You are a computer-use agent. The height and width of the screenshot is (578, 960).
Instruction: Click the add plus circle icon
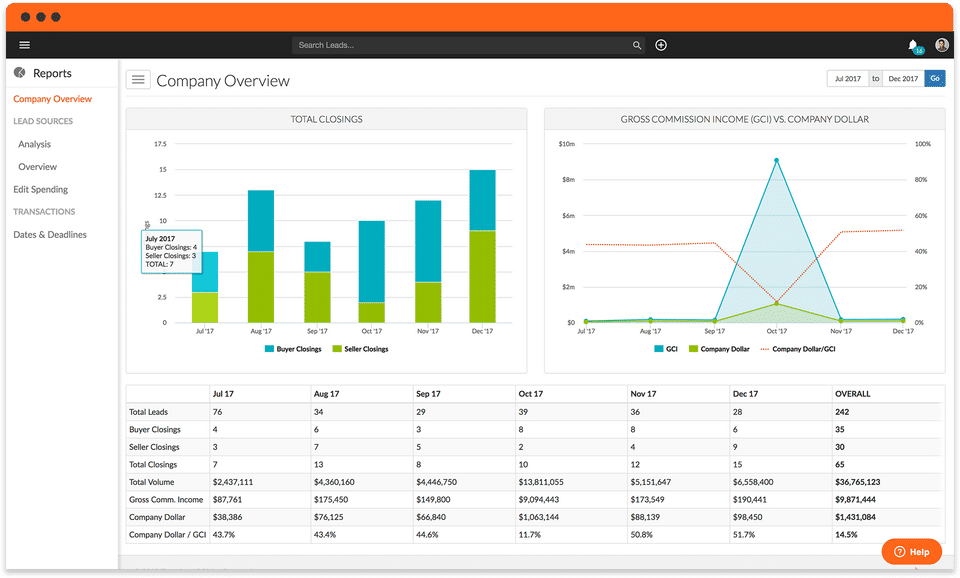click(x=661, y=45)
